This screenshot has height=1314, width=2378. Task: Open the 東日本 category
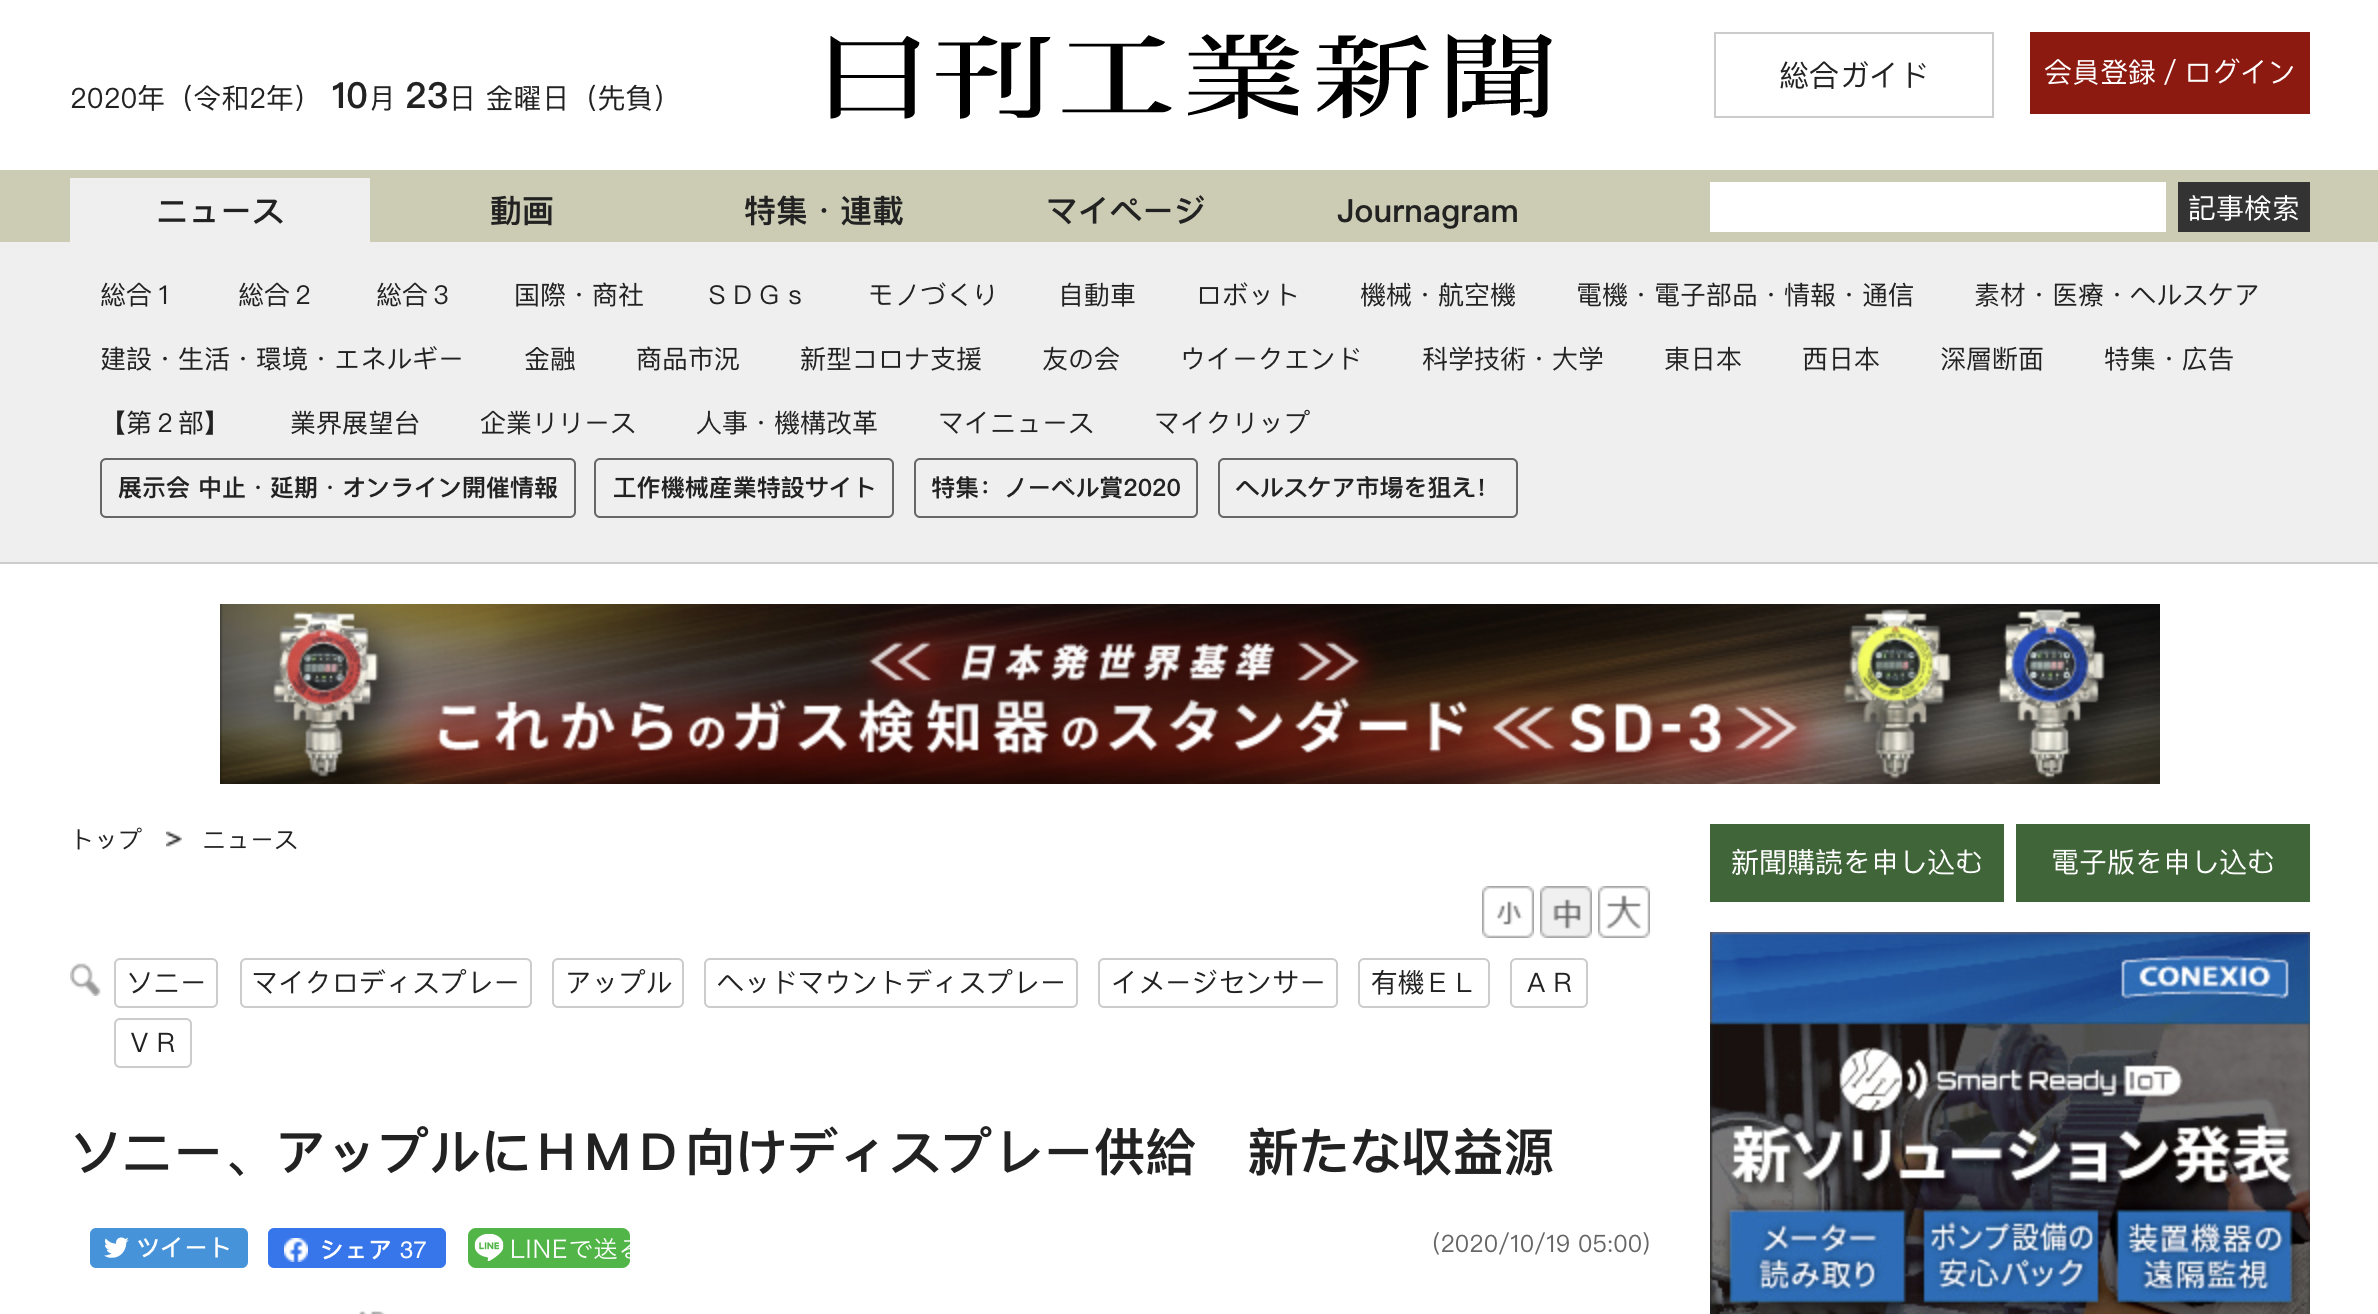(x=1702, y=359)
